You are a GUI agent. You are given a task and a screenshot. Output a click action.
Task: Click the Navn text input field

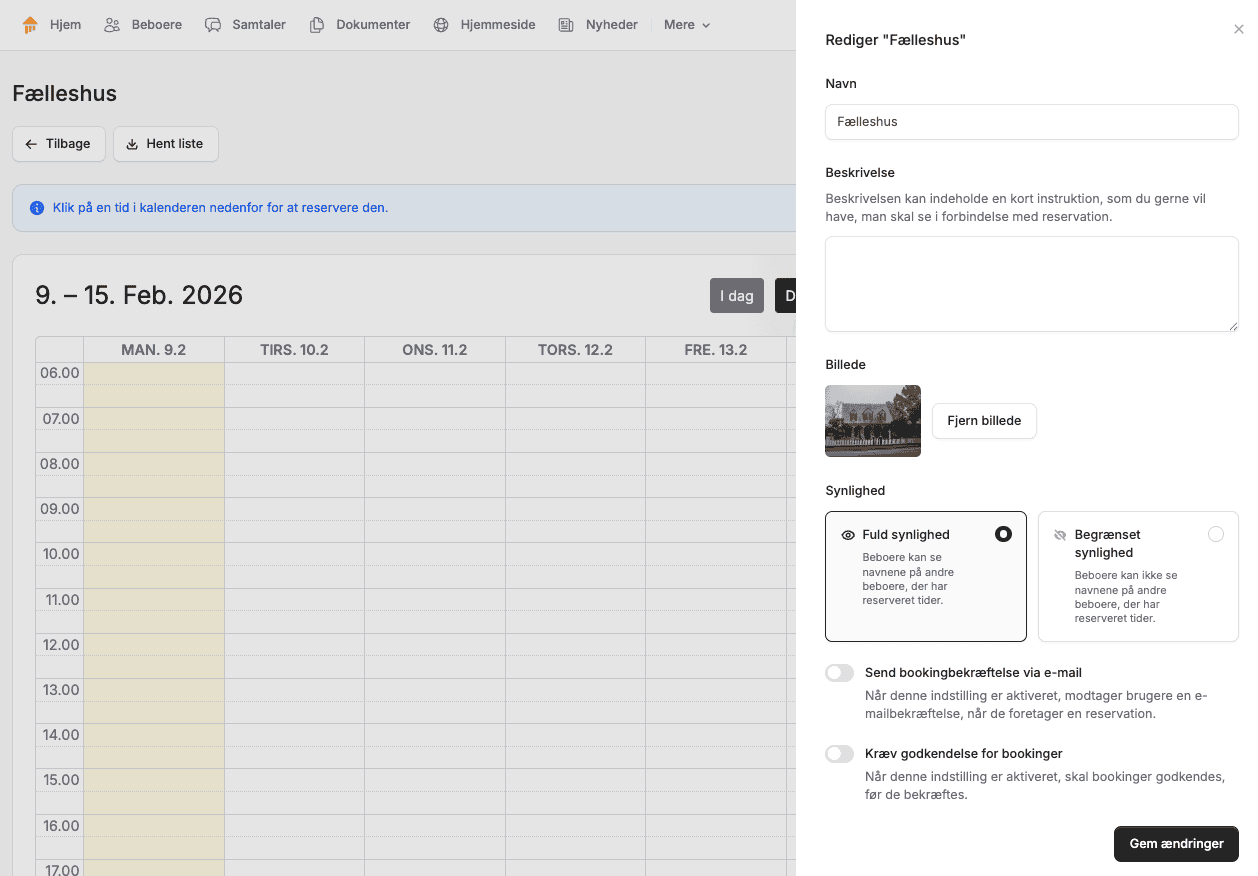(x=1031, y=122)
